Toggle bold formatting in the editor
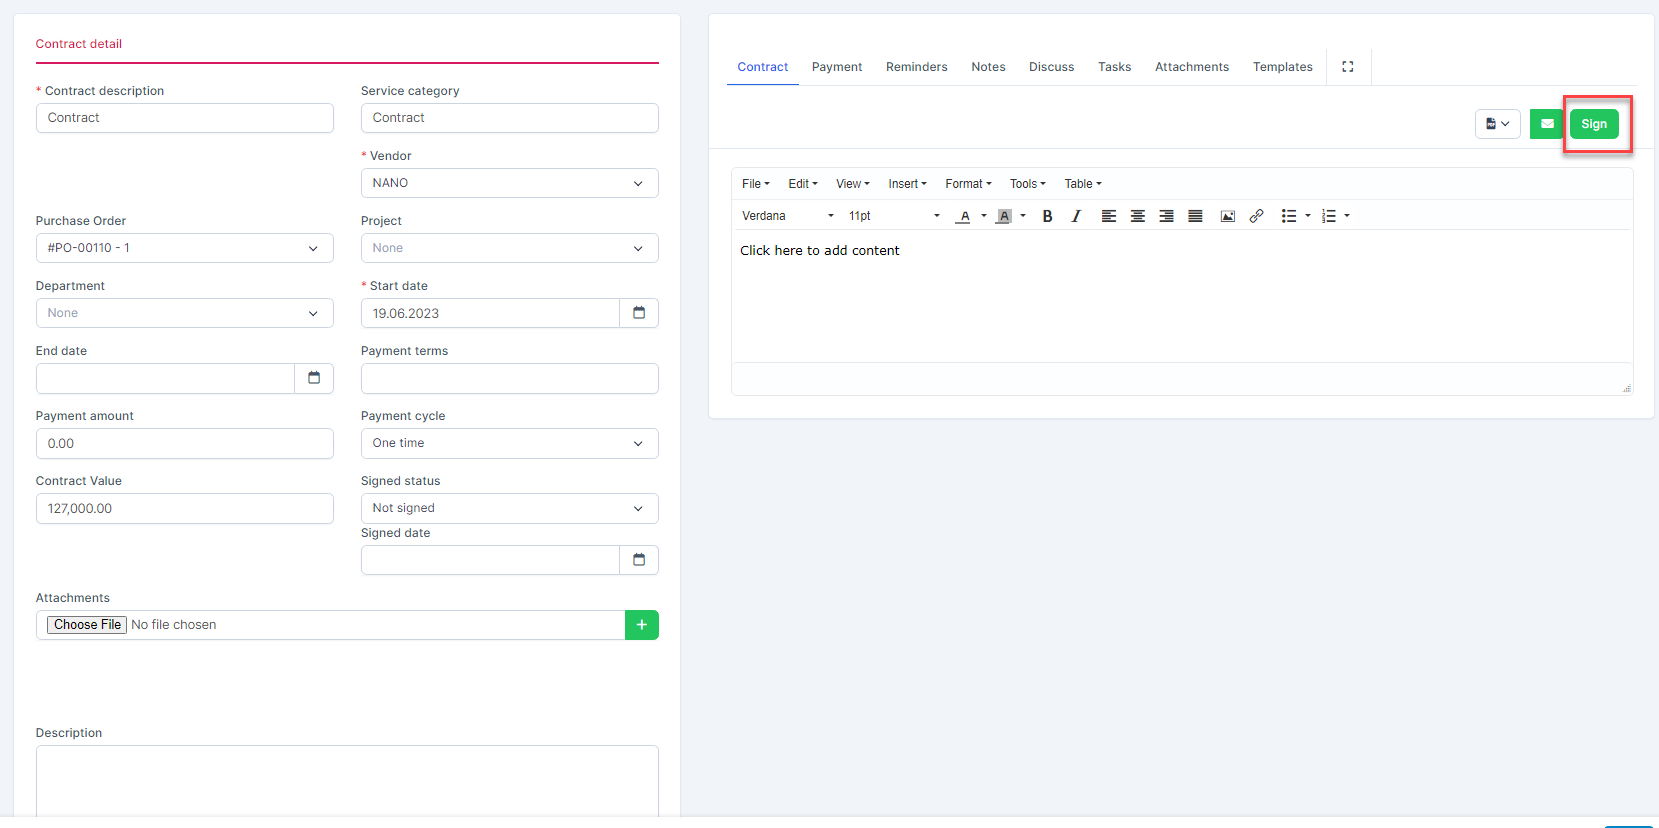The height and width of the screenshot is (828, 1659). 1047,216
